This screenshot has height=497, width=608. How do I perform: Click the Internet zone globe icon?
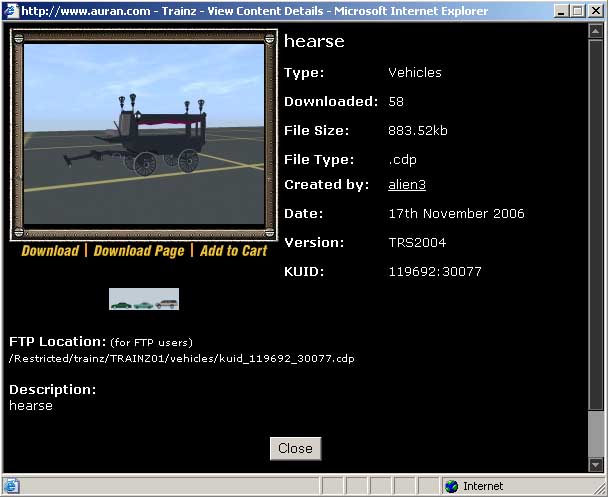451,486
